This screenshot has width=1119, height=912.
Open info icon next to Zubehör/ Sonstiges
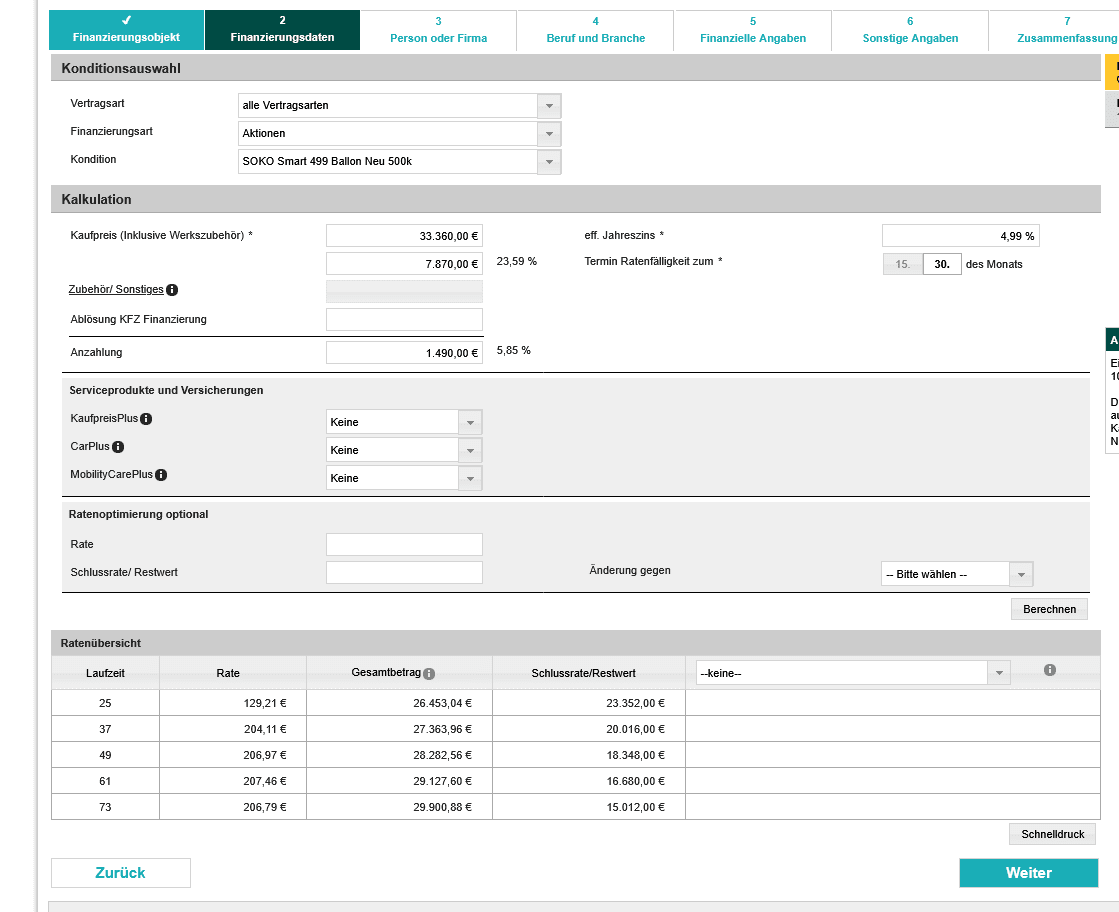(172, 290)
